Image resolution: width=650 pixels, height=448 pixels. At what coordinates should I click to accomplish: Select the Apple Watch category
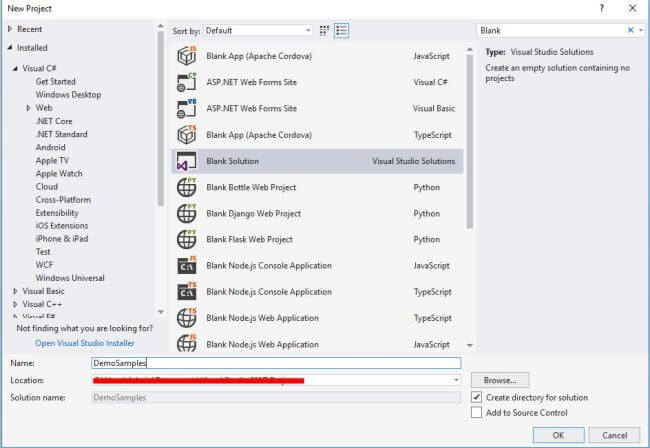point(59,174)
